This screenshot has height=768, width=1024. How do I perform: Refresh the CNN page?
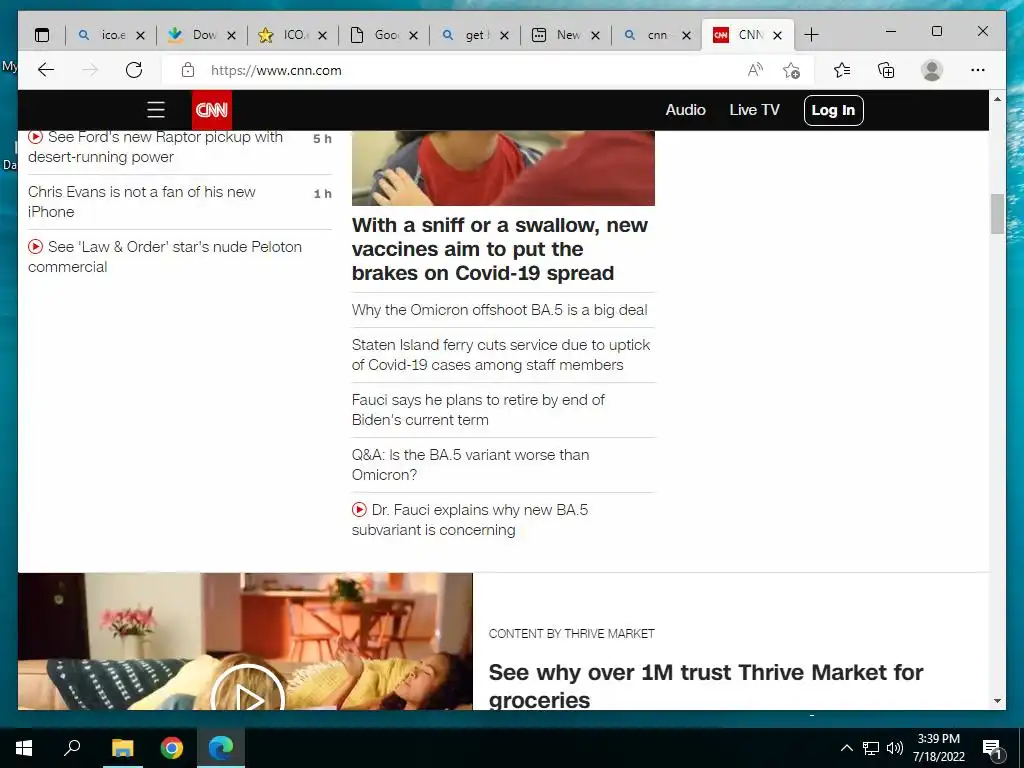coord(134,70)
